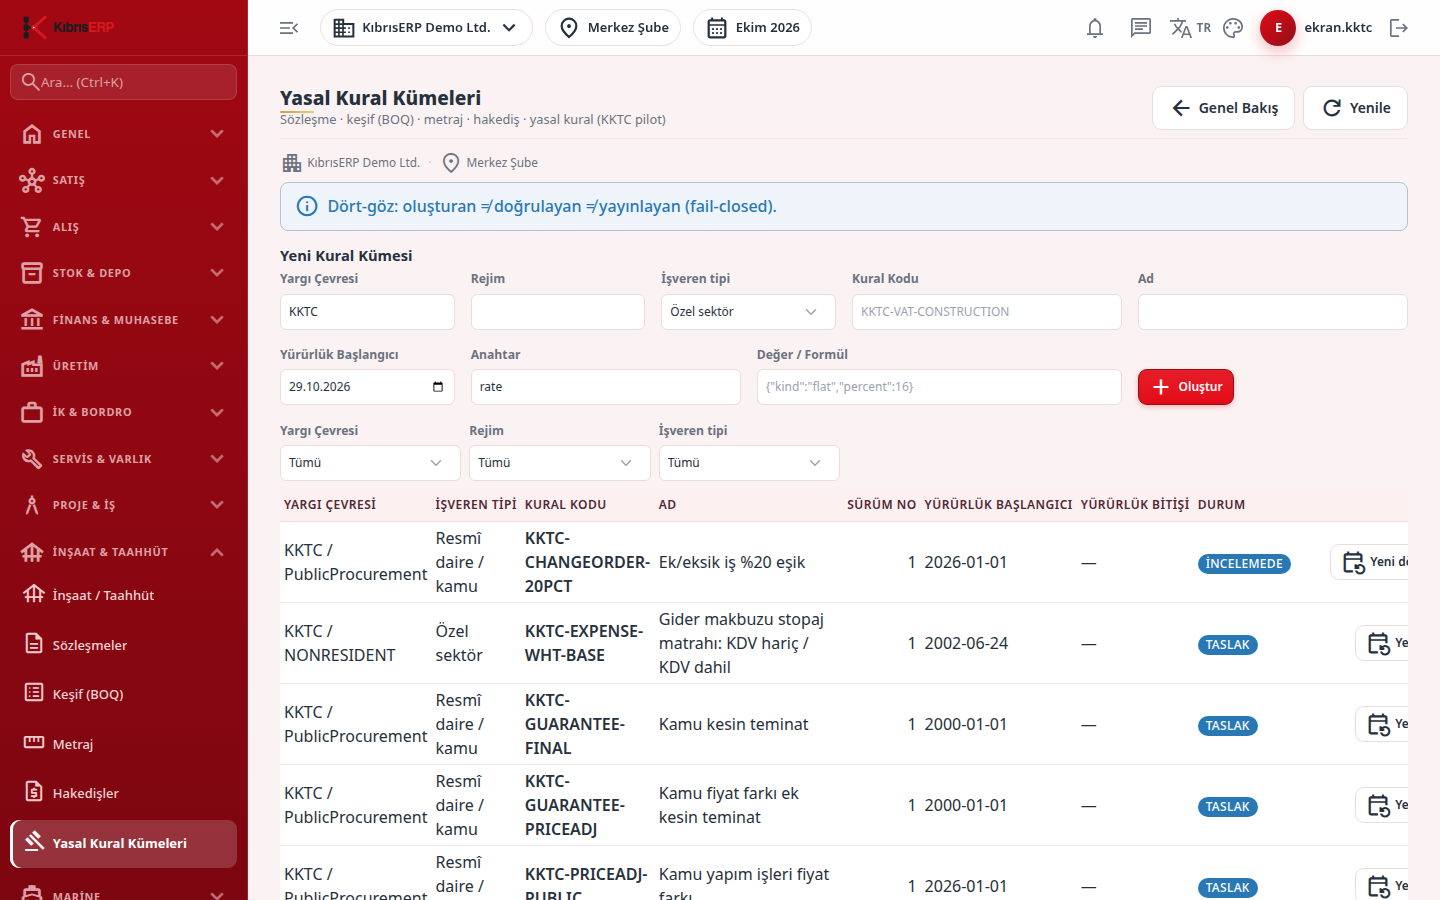The image size is (1440, 900).
Task: Expand the SATIŞ sidebar section
Action: click(x=123, y=180)
